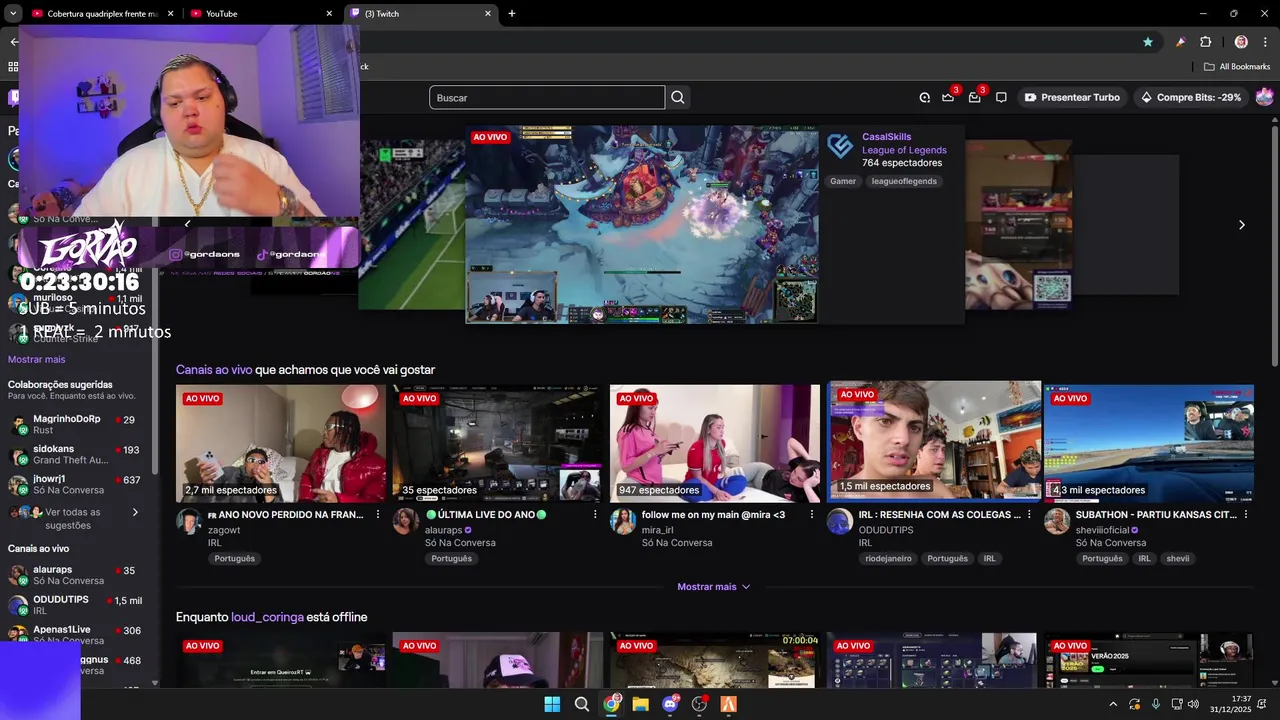Viewport: 1280px width, 720px height.
Task: Expand Mostrar mais below live channel cards
Action: point(713,587)
